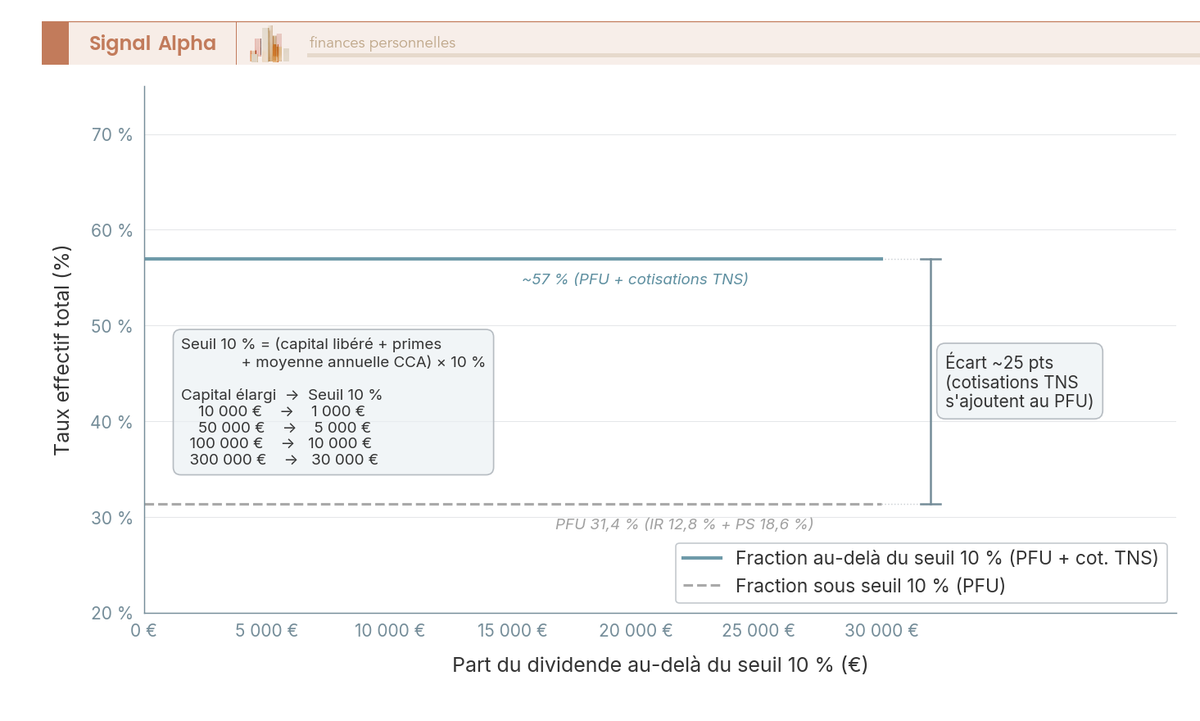Click the 10 000 € → 1 000 € row

click(281, 411)
